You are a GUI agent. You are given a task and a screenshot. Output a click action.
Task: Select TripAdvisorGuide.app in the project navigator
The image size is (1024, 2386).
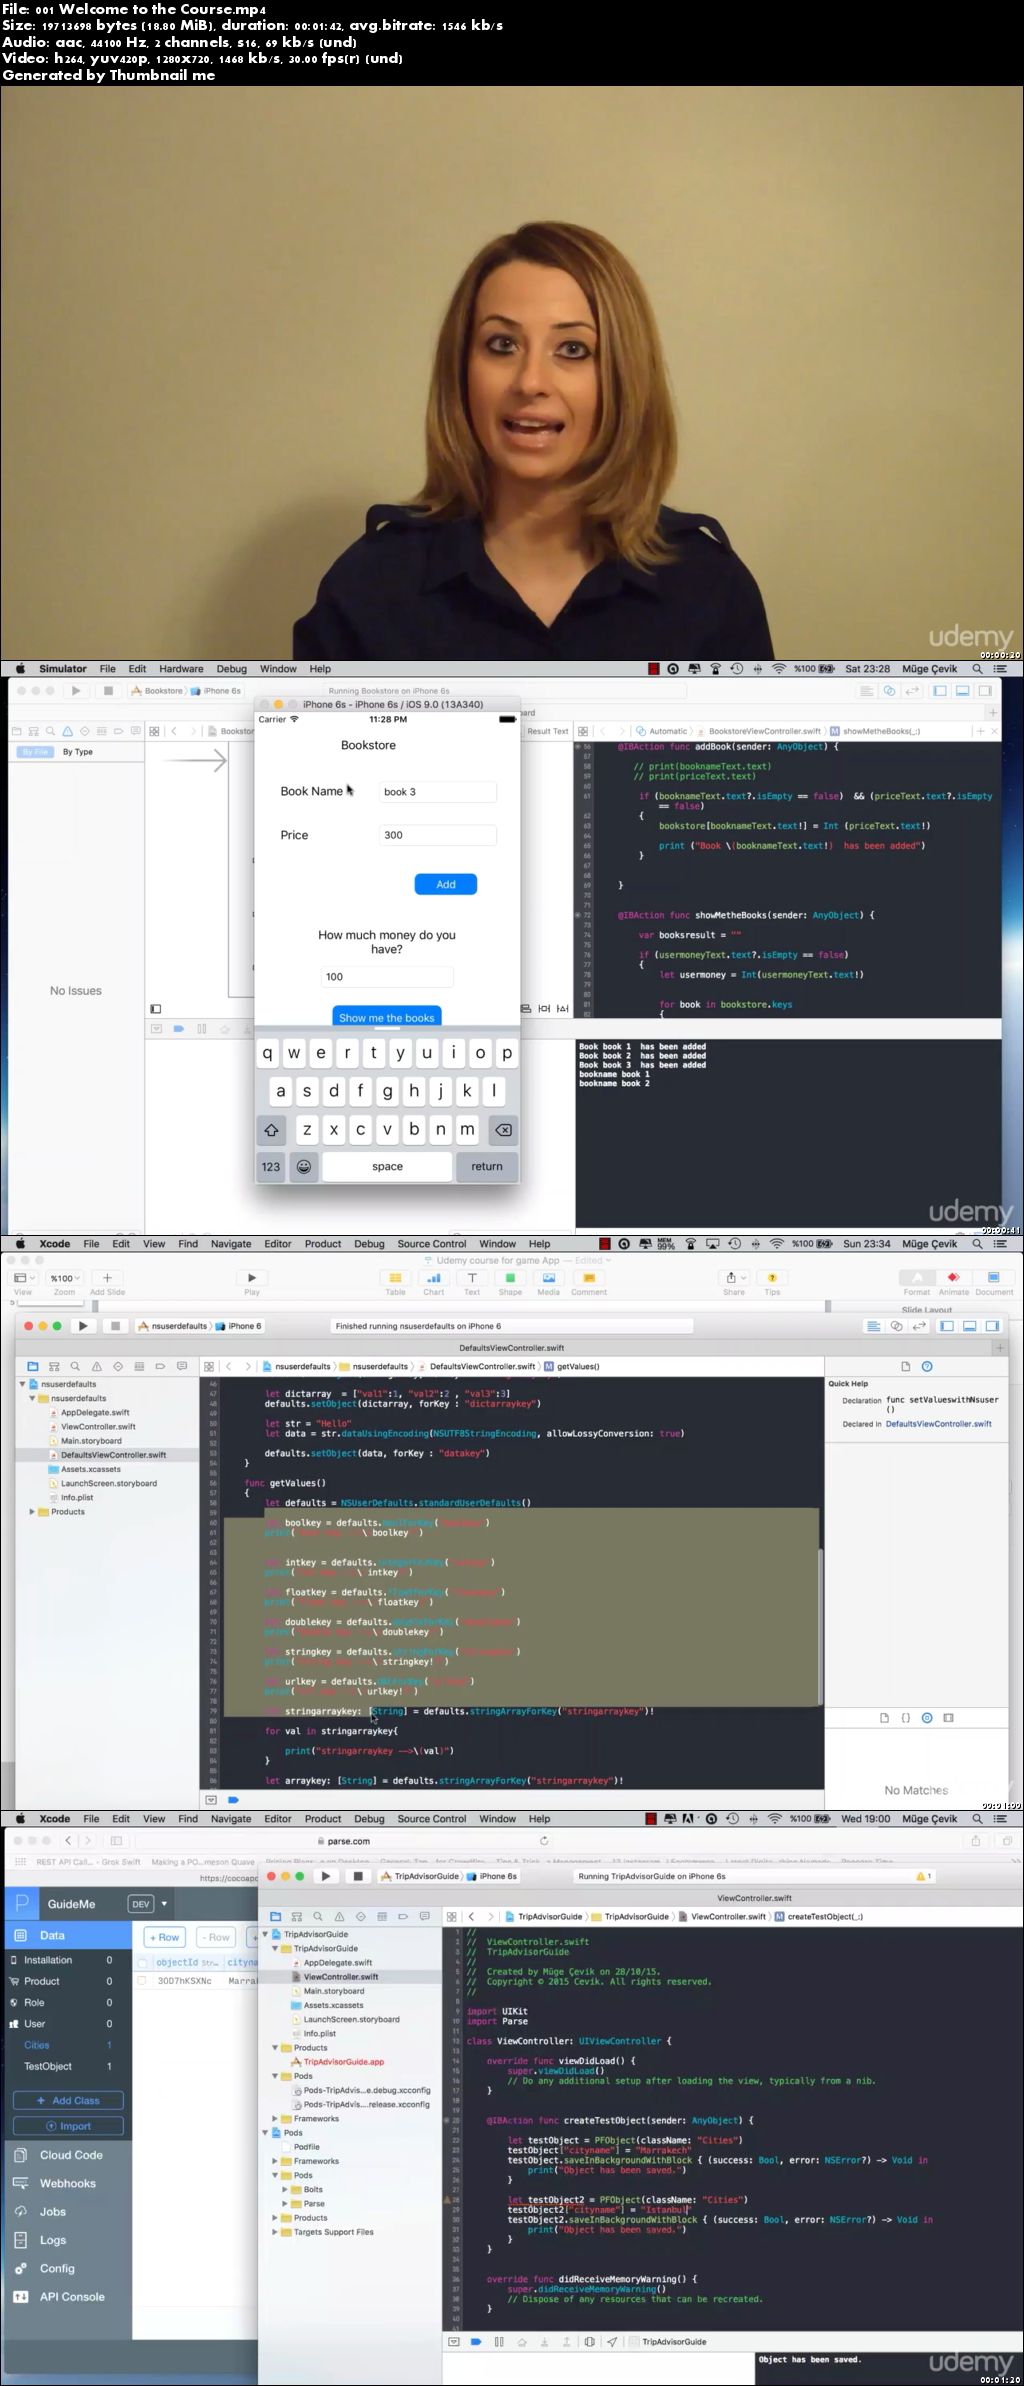tap(343, 2062)
